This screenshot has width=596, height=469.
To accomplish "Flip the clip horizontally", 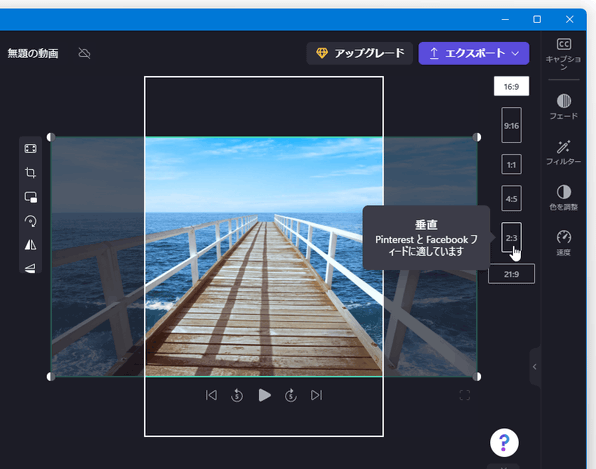I will pos(30,245).
